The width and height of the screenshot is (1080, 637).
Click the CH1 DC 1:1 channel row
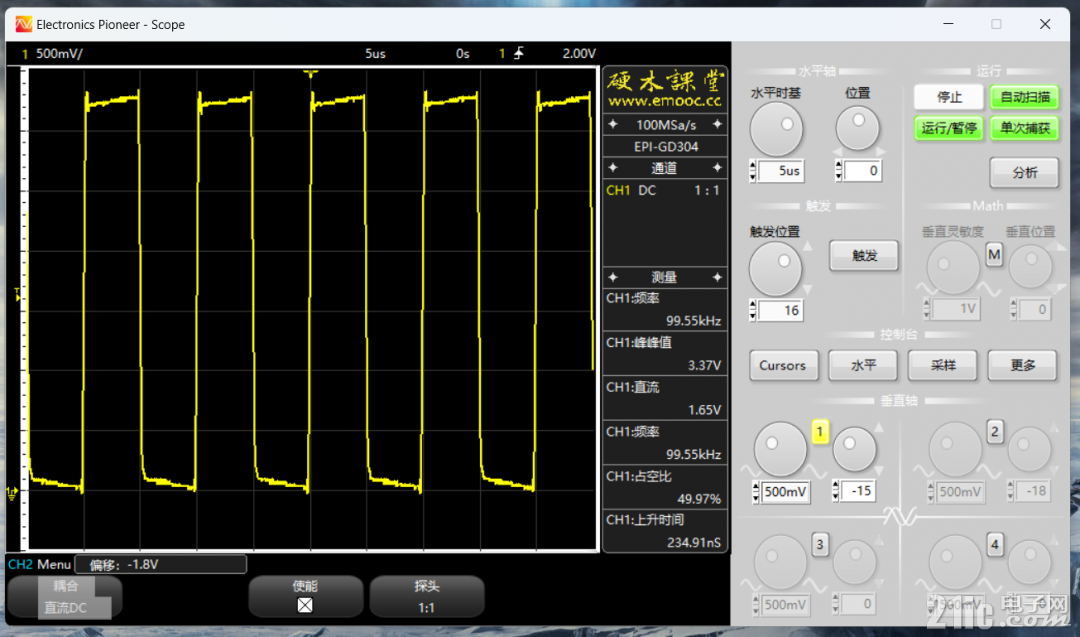click(x=664, y=191)
